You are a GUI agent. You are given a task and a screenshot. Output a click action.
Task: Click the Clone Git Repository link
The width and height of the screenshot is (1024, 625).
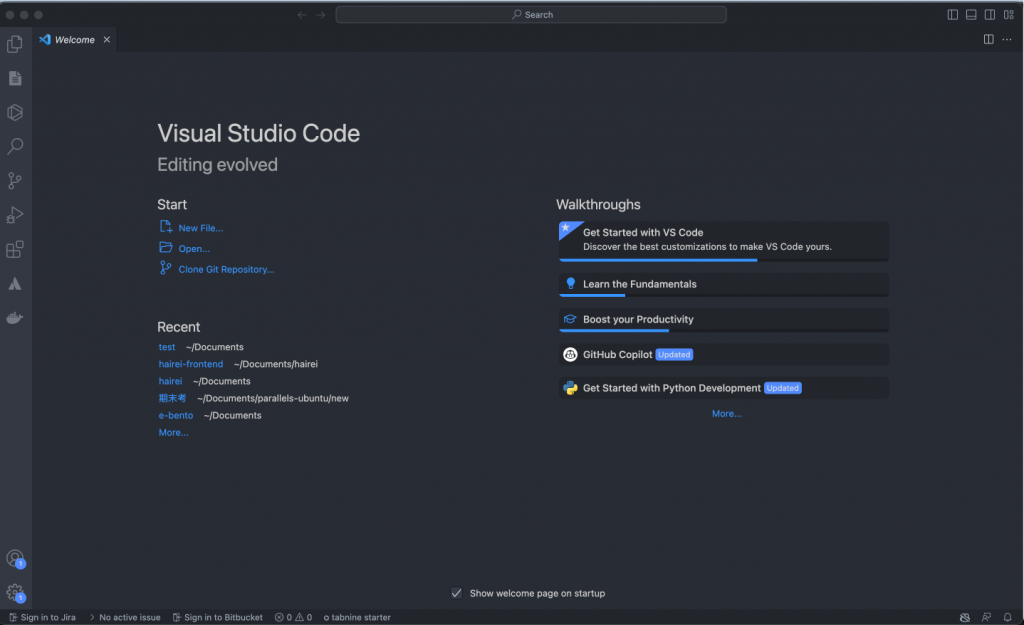click(x=226, y=269)
